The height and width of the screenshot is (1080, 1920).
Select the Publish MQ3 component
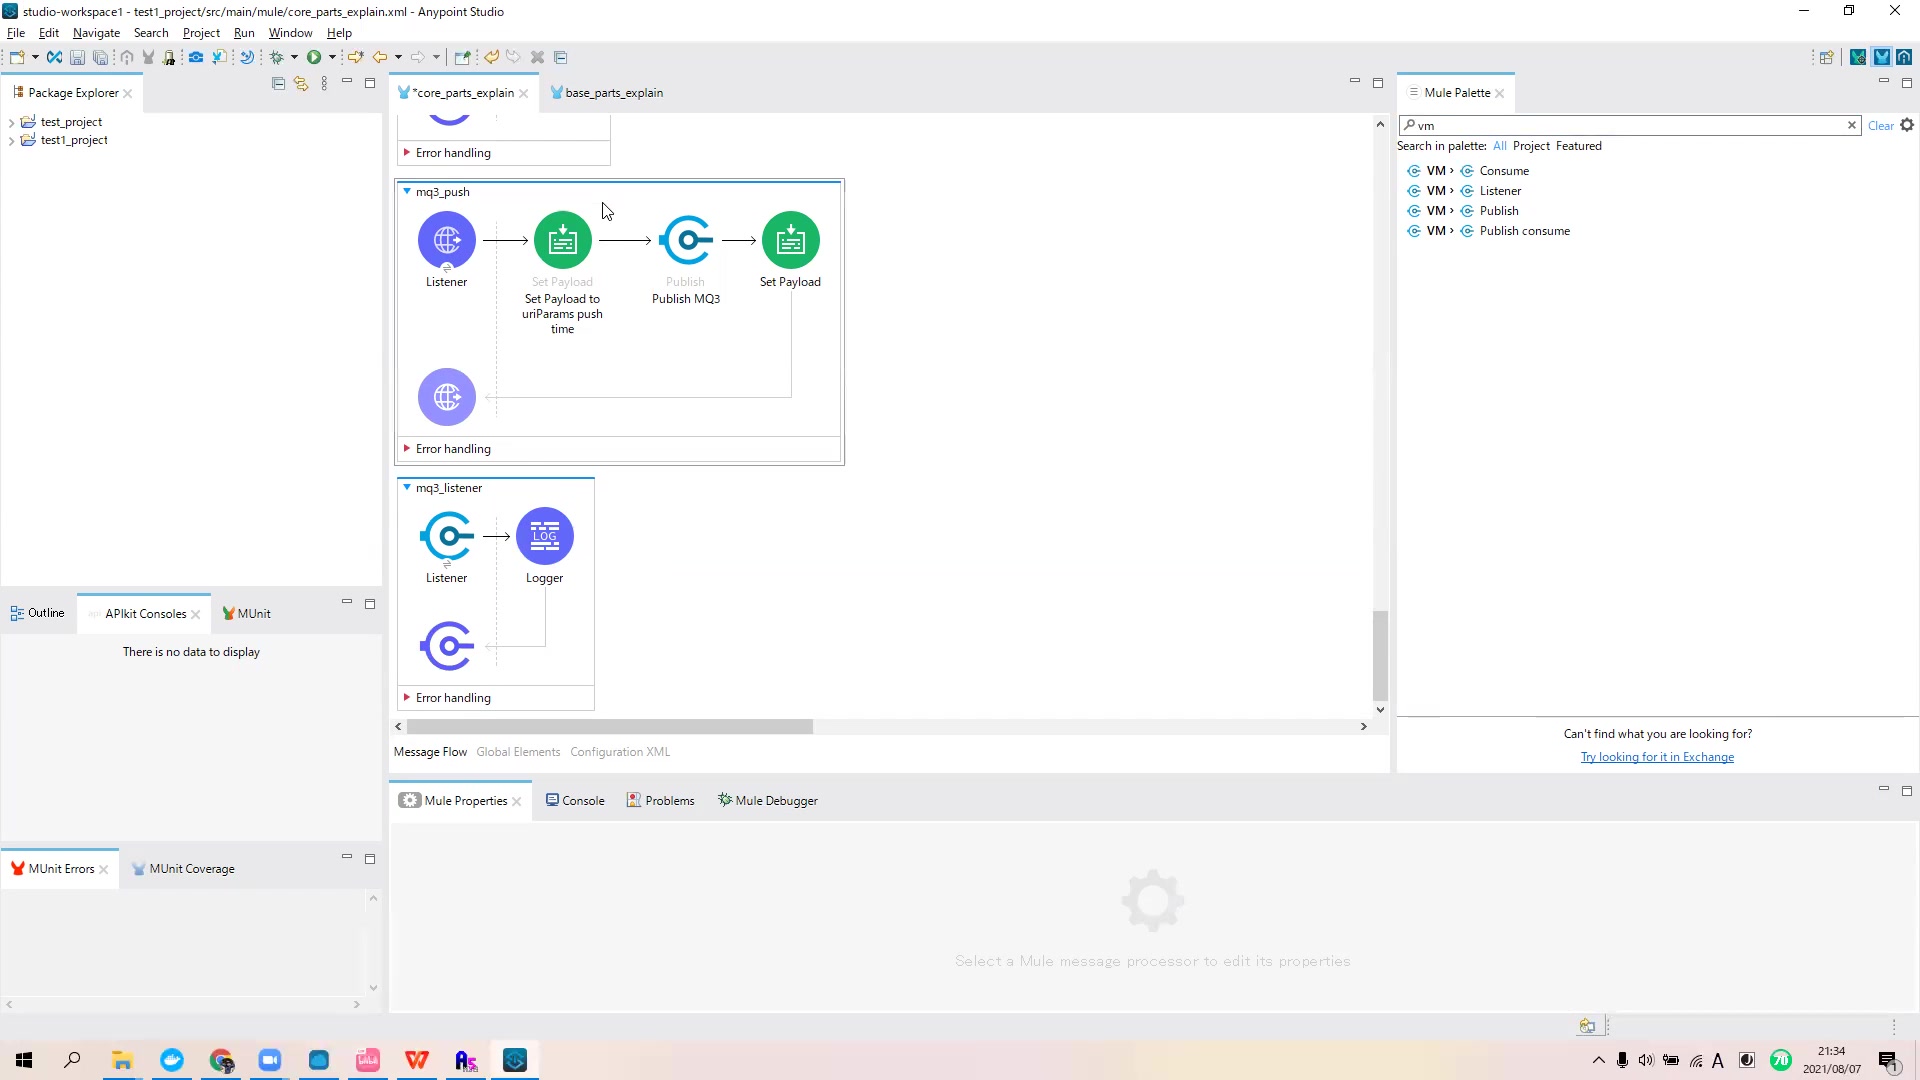pyautogui.click(x=686, y=240)
